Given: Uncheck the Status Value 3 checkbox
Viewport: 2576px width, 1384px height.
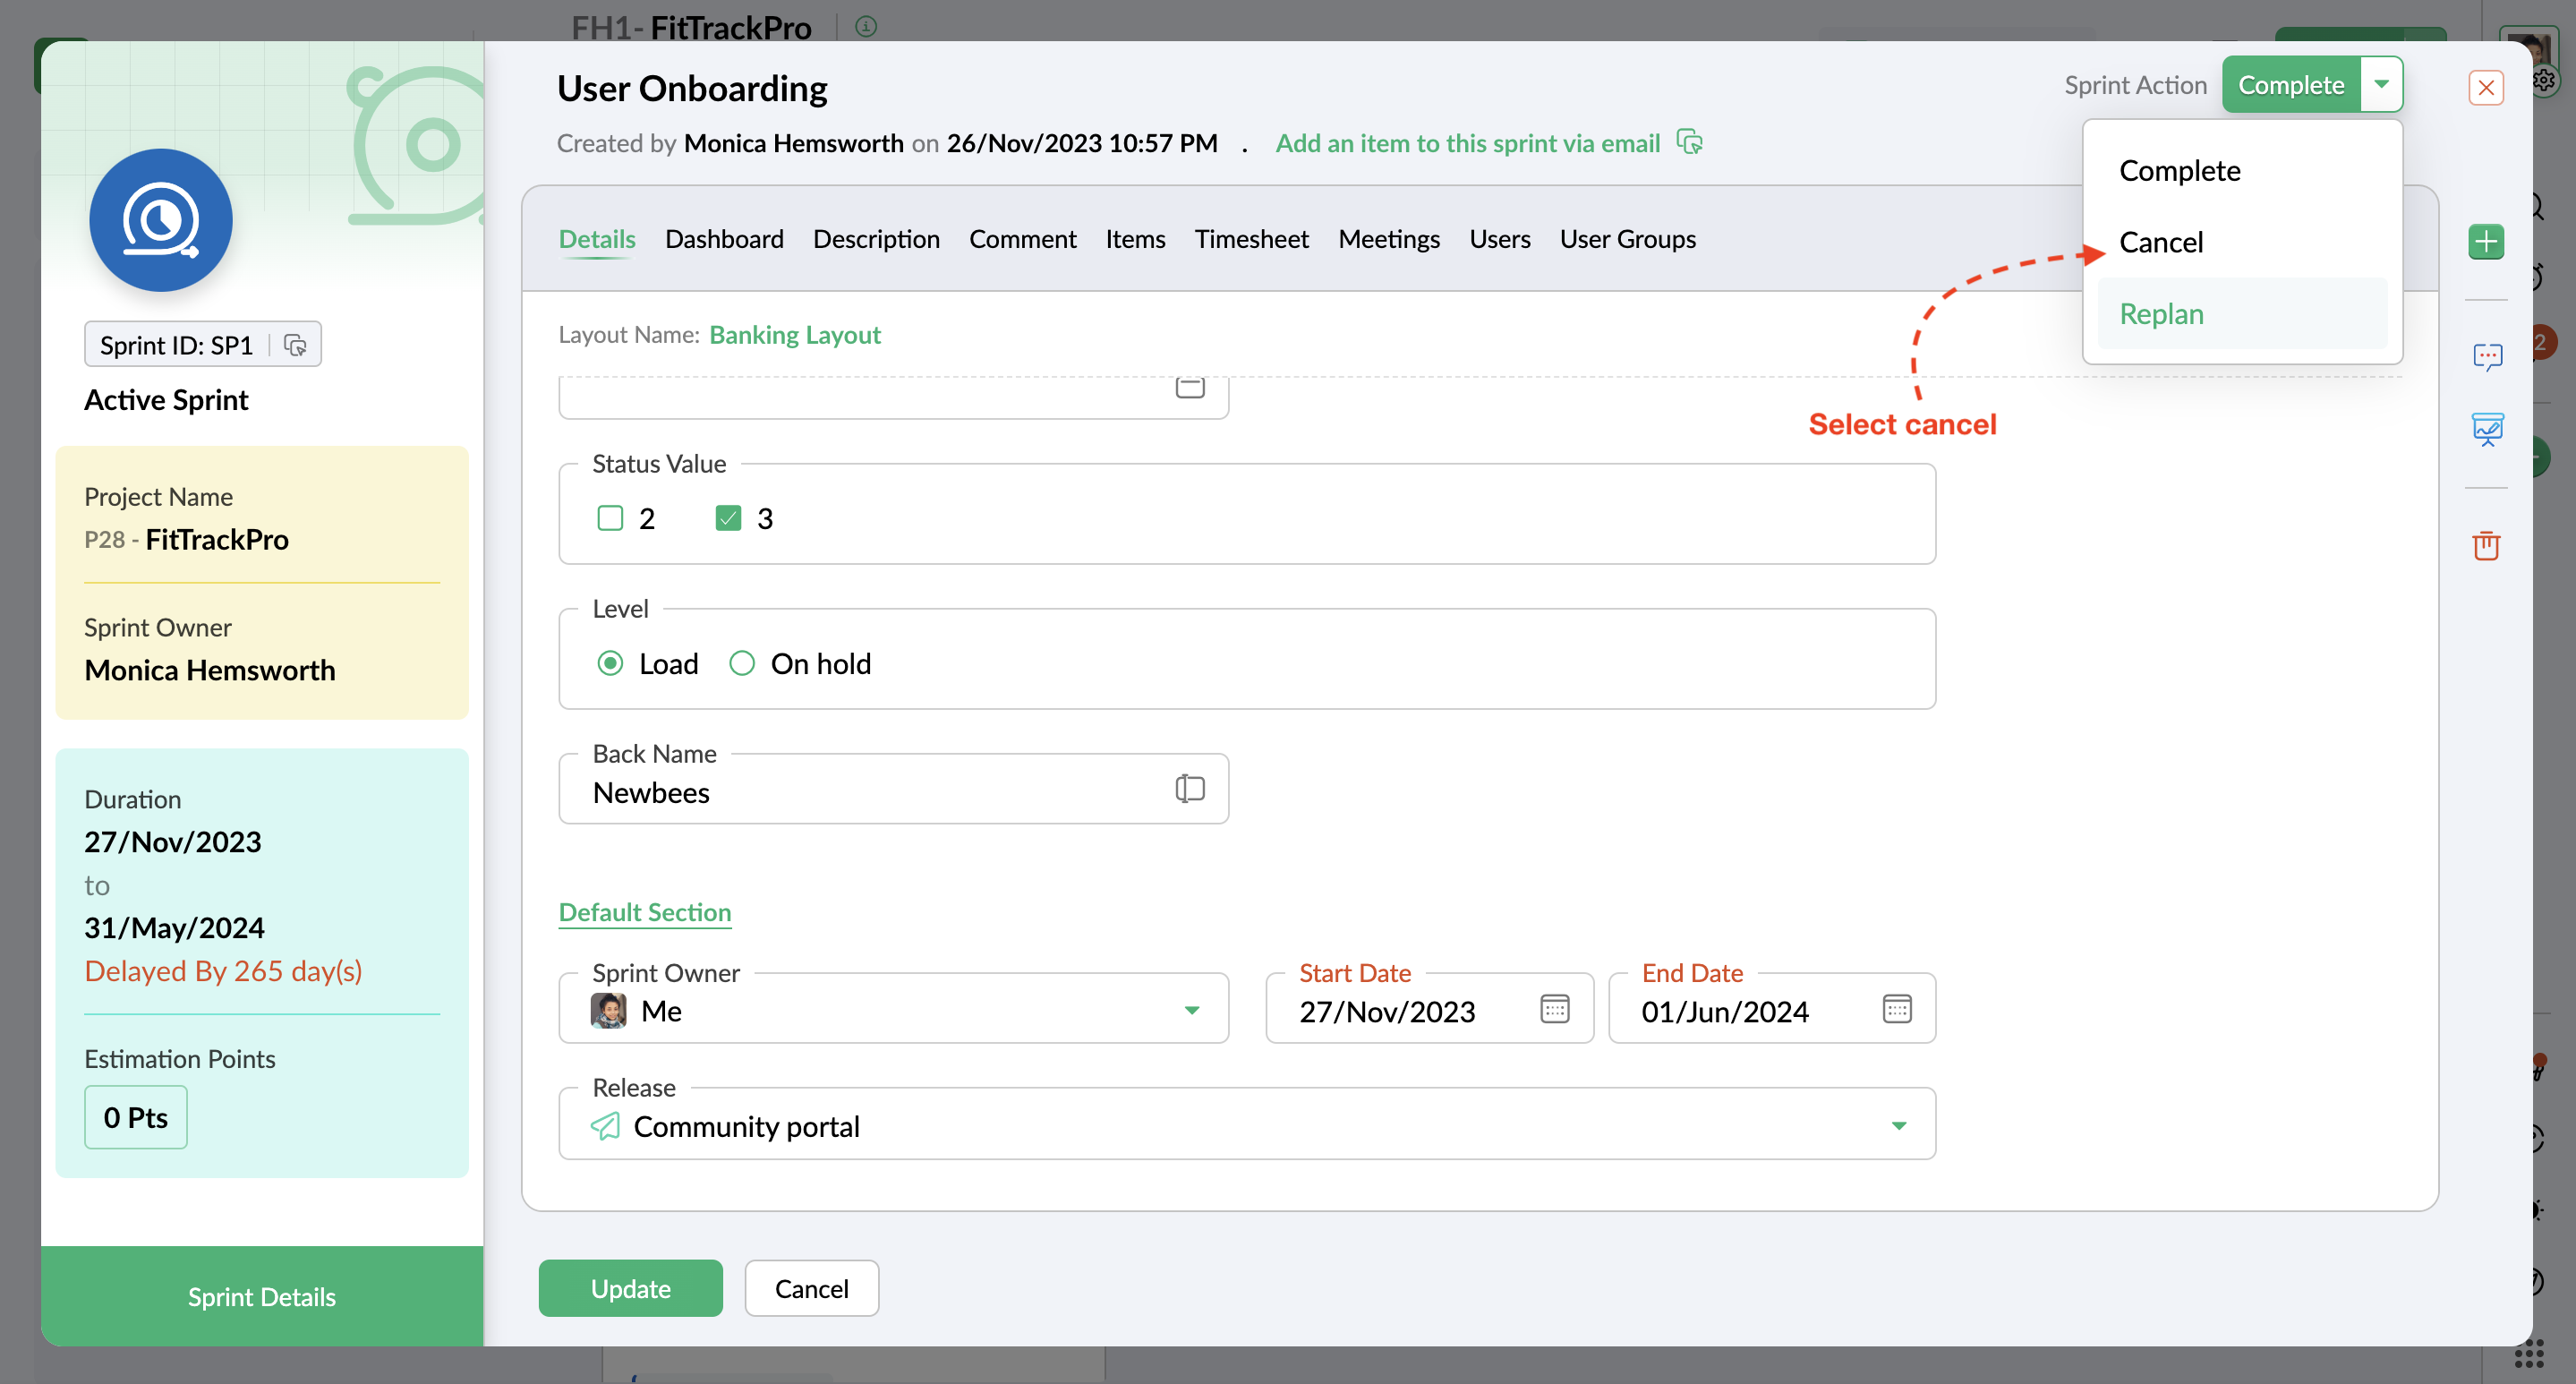Looking at the screenshot, I should point(728,518).
